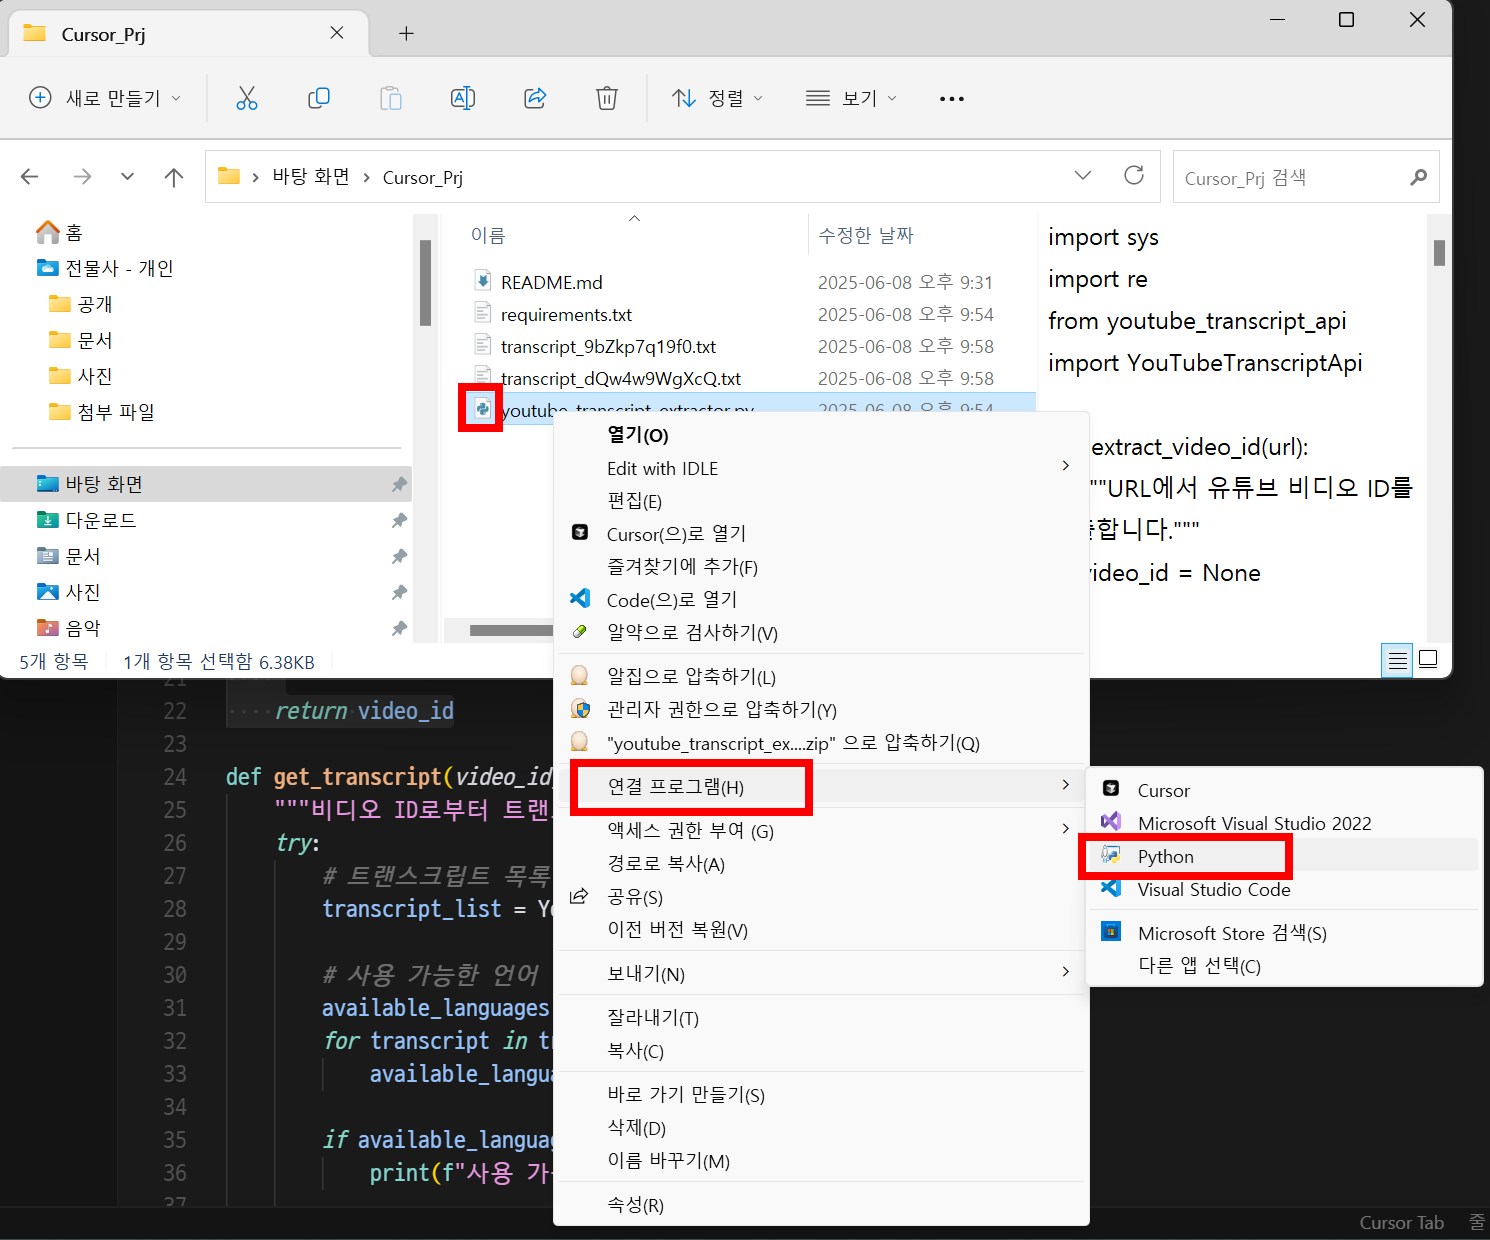This screenshot has width=1490, height=1240.
Task: Select 다른 앱 선택(C)
Action: coord(1199,966)
